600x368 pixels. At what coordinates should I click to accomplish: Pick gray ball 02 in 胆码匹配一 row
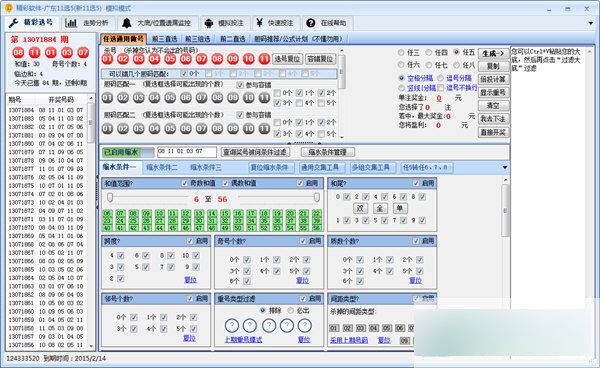[123, 98]
